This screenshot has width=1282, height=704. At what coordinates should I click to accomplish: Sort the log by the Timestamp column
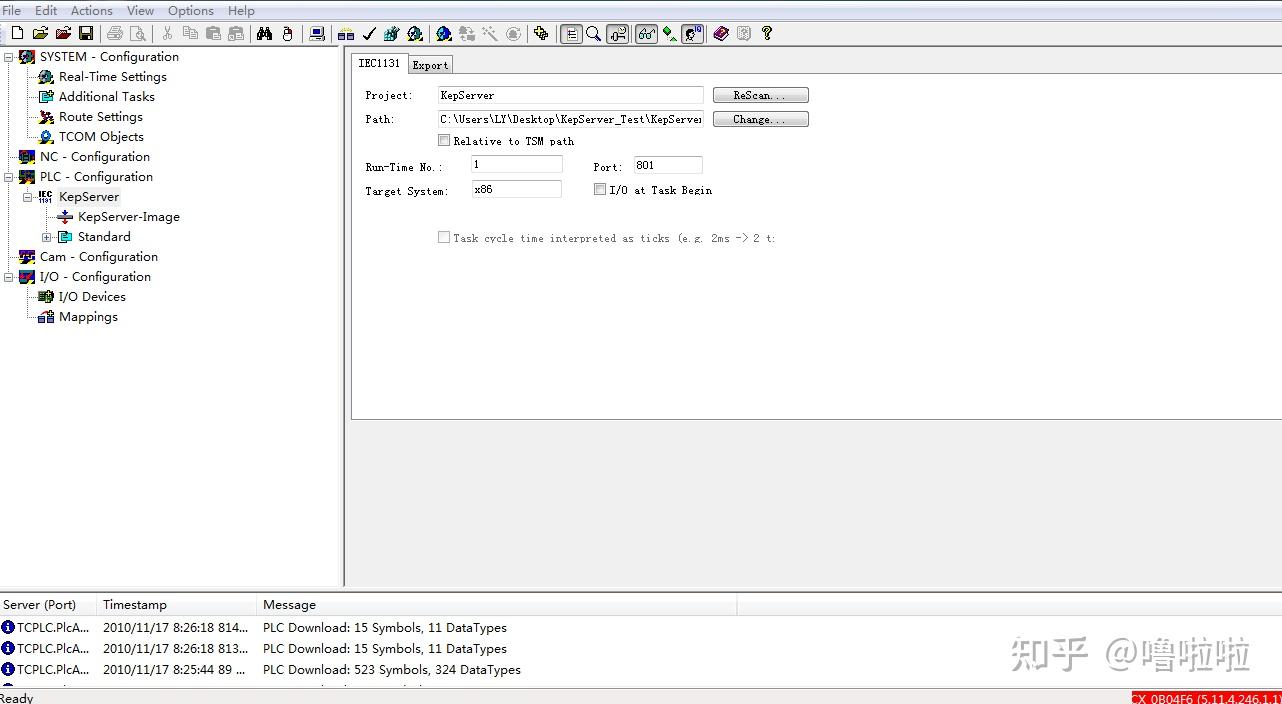[177, 604]
